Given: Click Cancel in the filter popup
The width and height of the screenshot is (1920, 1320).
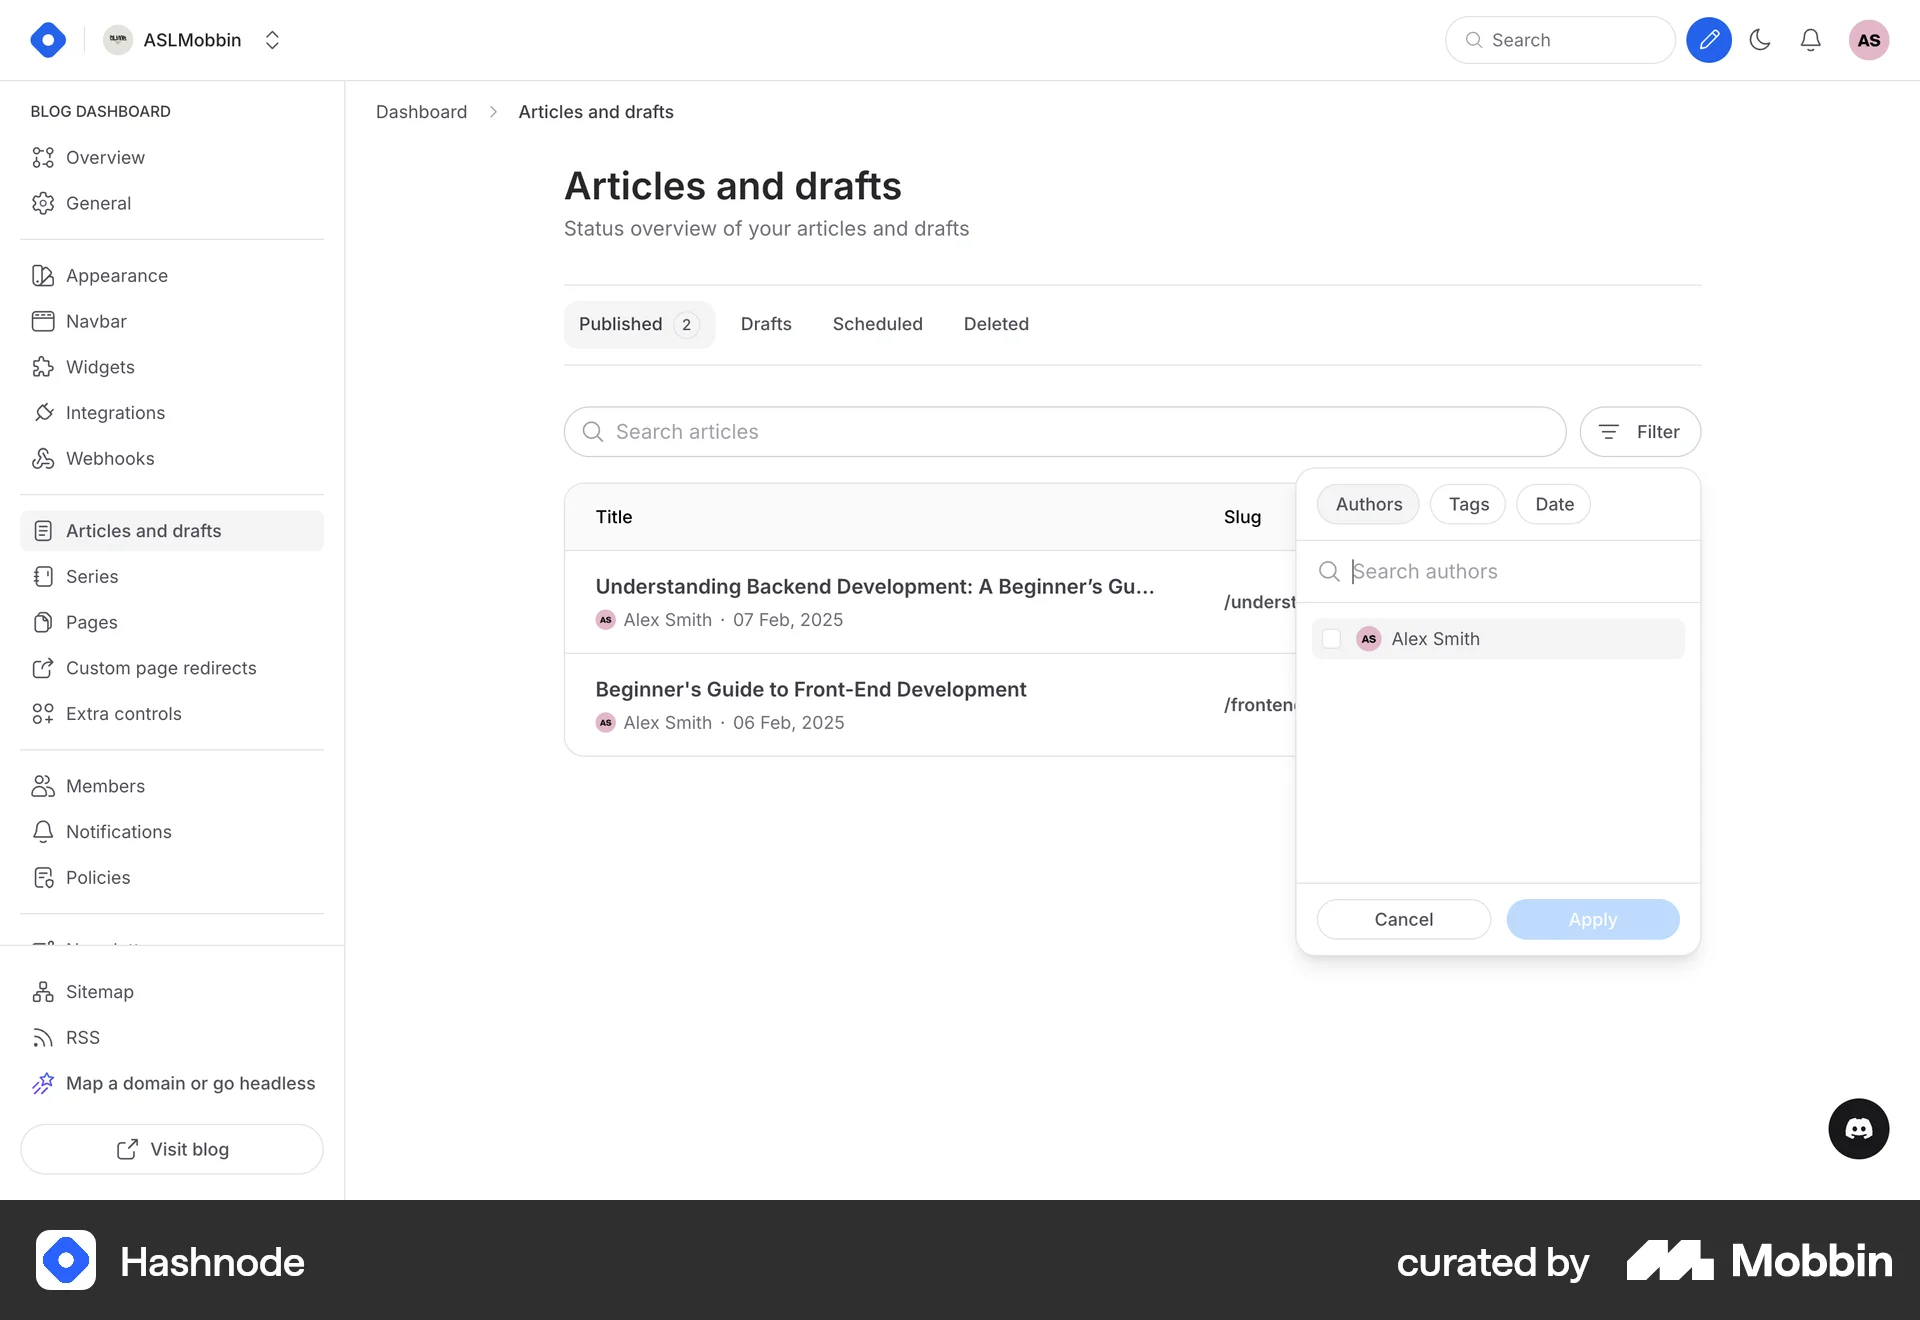Looking at the screenshot, I should coord(1404,919).
